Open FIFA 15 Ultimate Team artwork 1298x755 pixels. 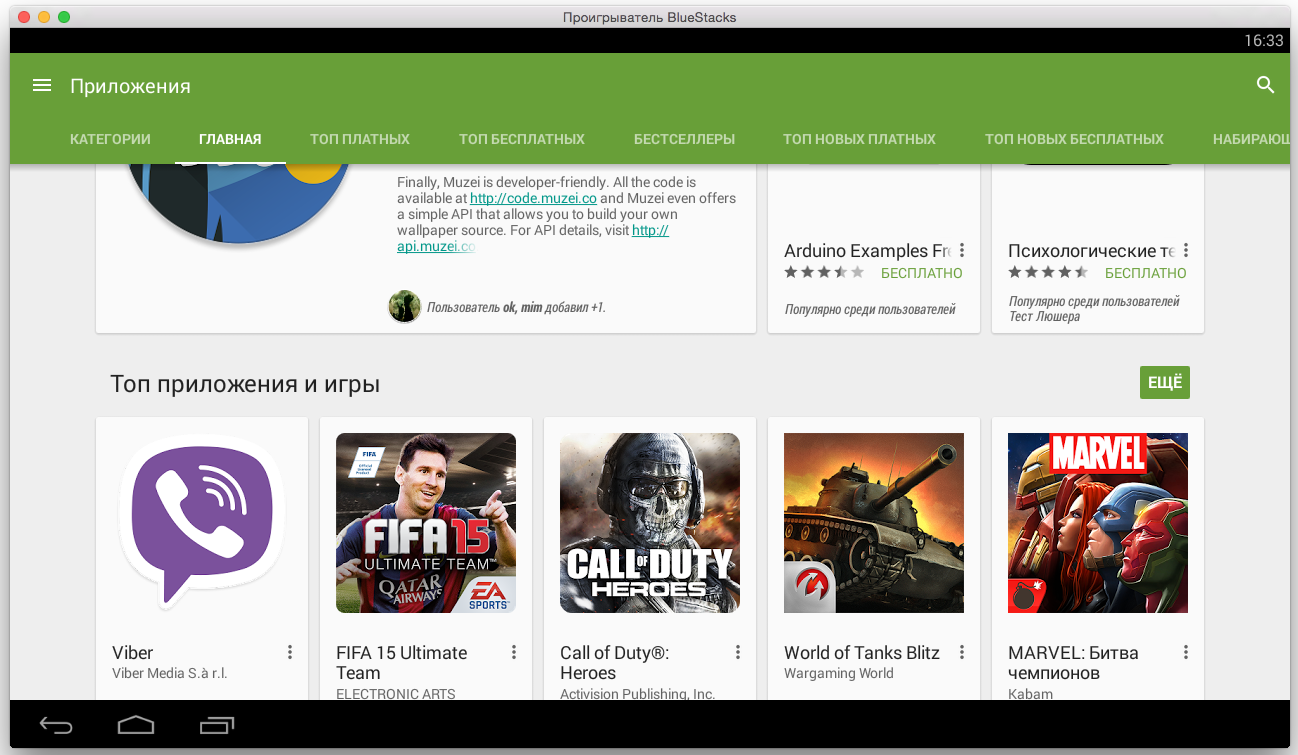click(426, 523)
